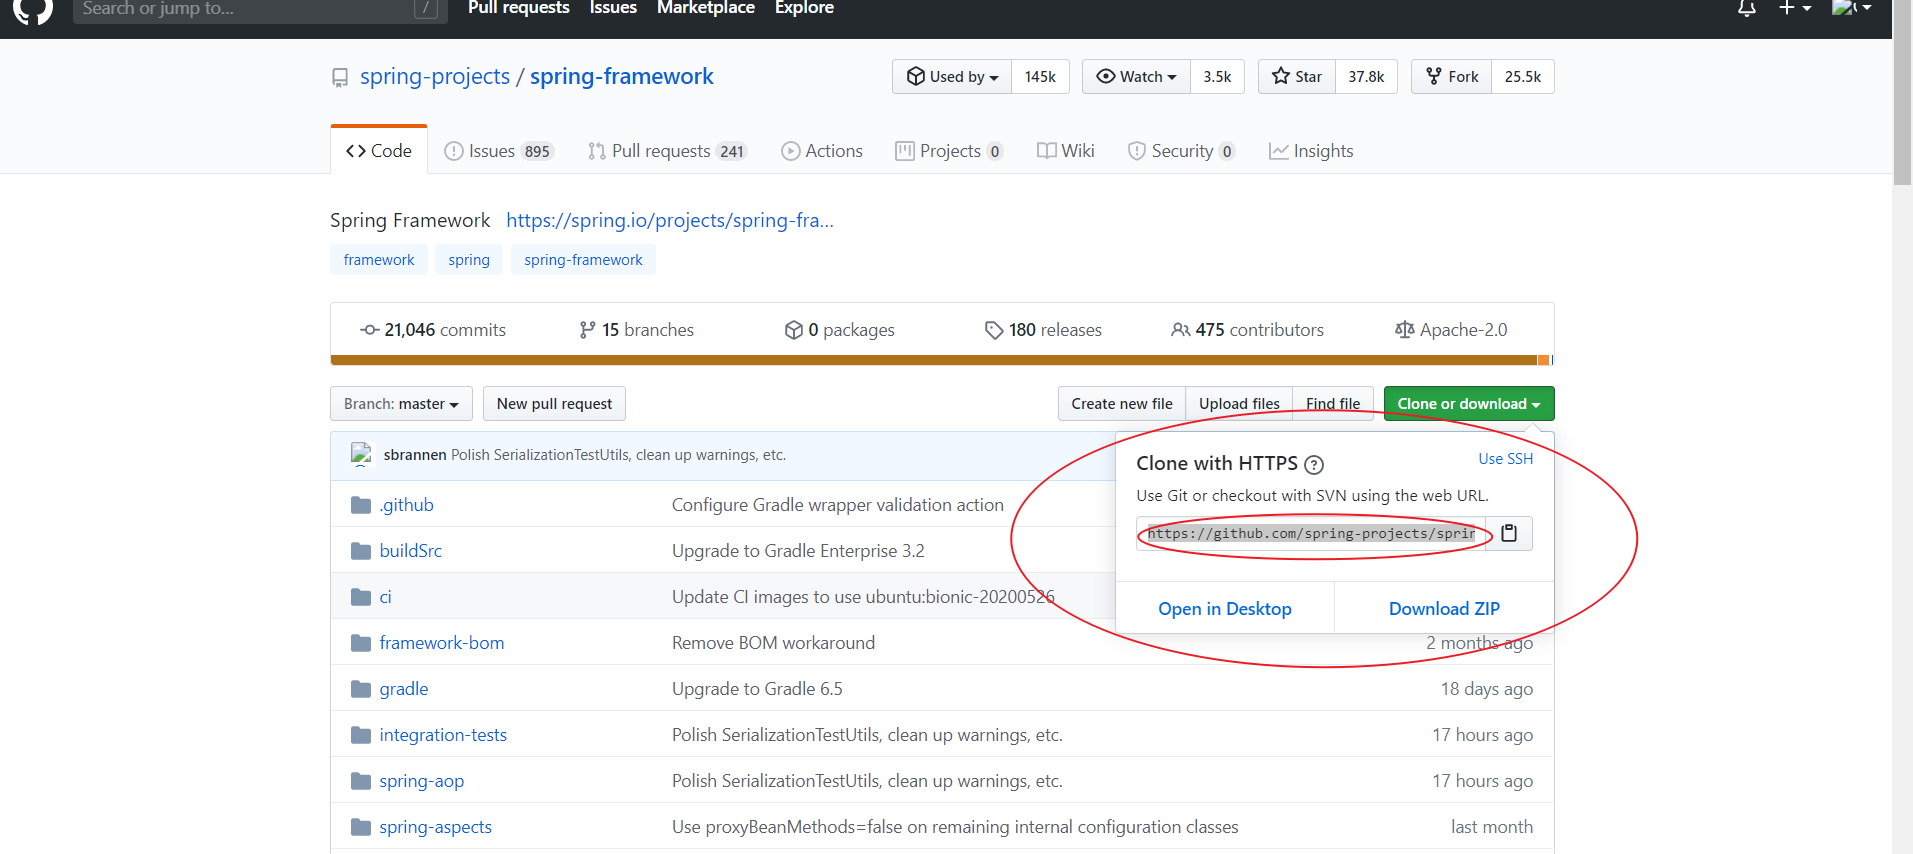The image size is (1913, 854).
Task: Click the 37.8k stargazers count
Action: (x=1366, y=77)
